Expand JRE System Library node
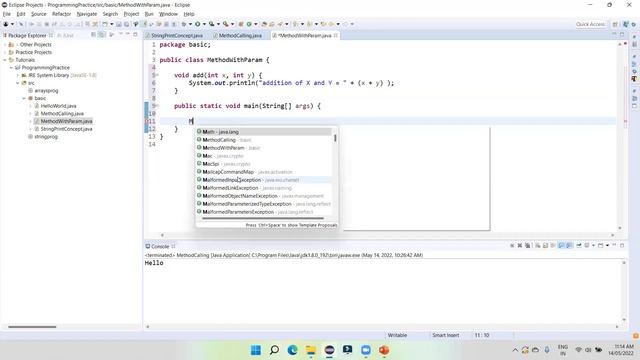Image resolution: width=640 pixels, height=360 pixels. pos(18,76)
